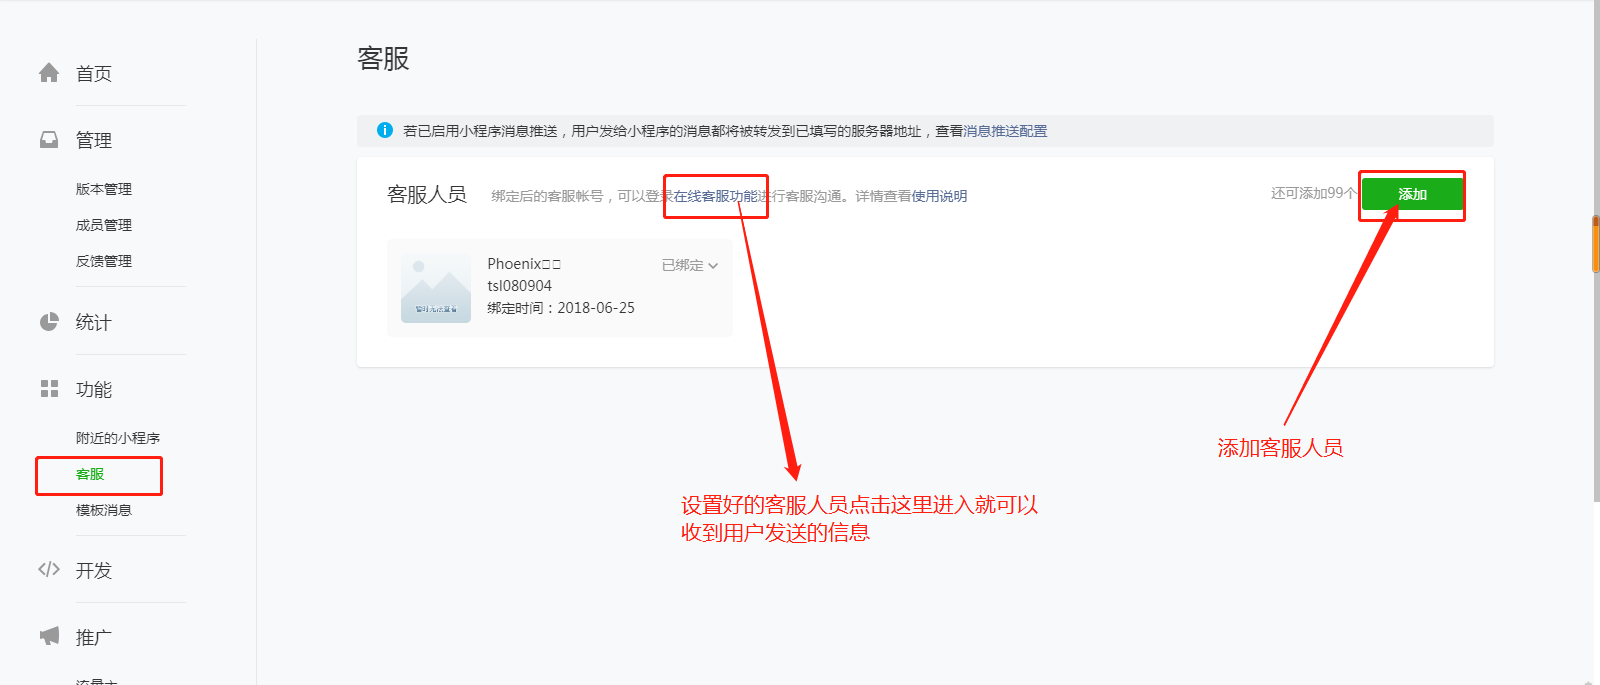Viewport: 1600px width, 685px height.
Task: Click the 推广 megaphone icon
Action: pos(49,636)
